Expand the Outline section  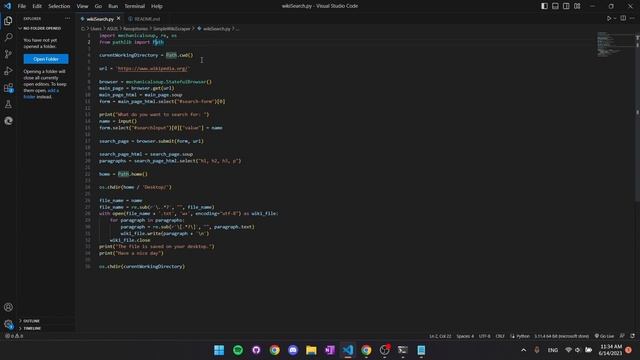click(31, 321)
